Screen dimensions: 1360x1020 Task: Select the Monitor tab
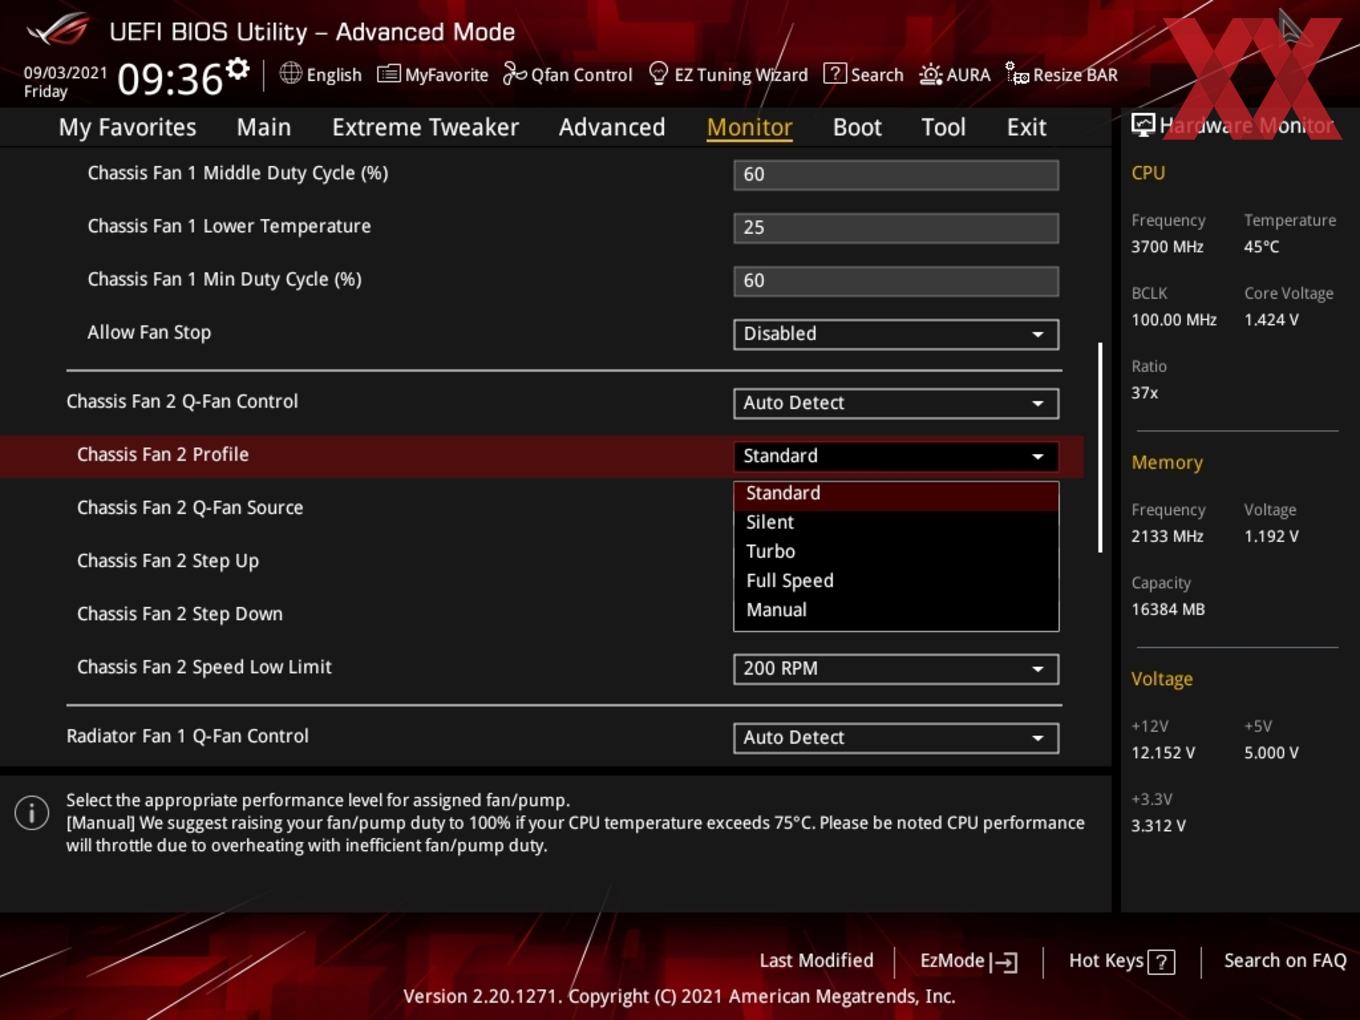coord(750,127)
